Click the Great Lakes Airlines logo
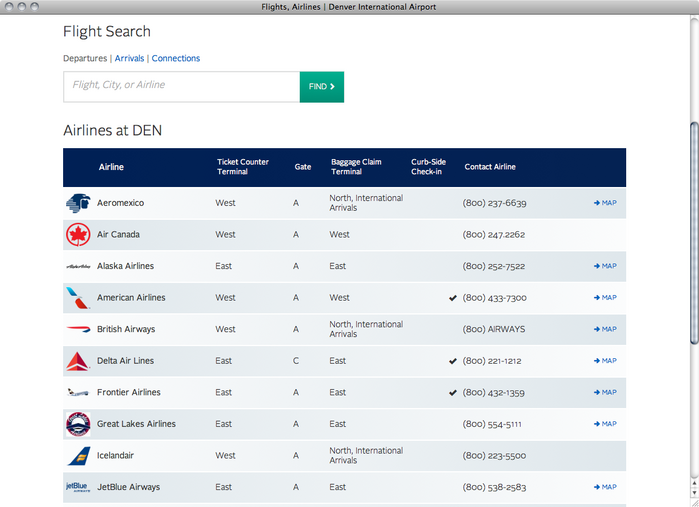Screen dimensions: 699x507 point(78,424)
